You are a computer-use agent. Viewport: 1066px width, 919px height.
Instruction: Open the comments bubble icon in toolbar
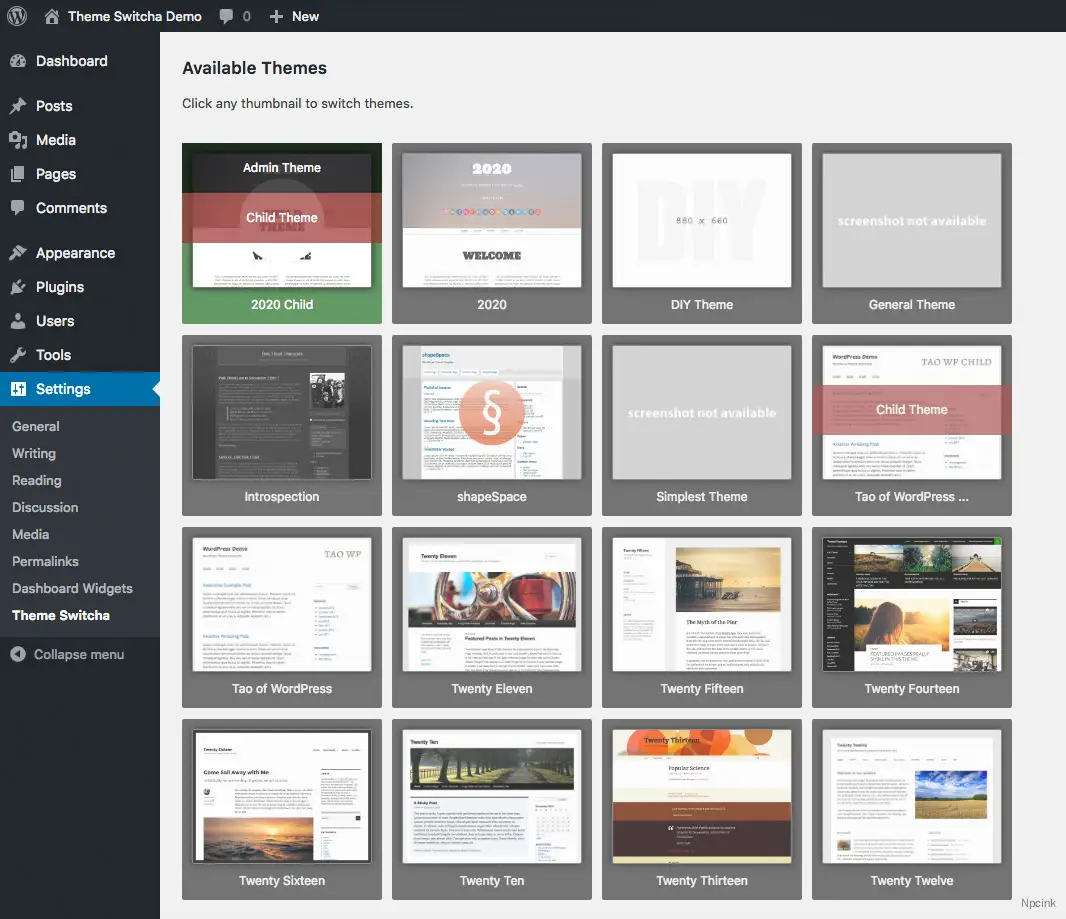click(227, 16)
